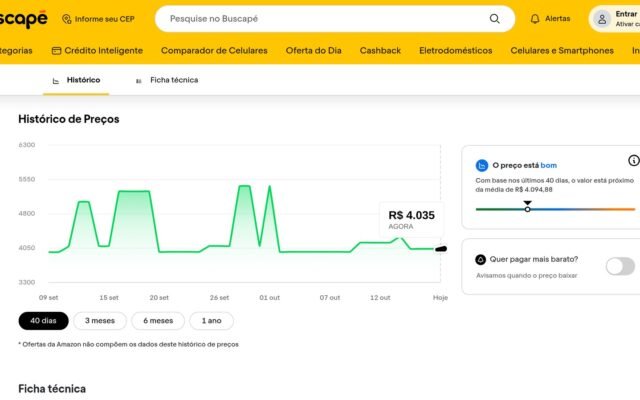This screenshot has height=400, width=640.
Task: Click the info icon in price card
Action: [633, 160]
